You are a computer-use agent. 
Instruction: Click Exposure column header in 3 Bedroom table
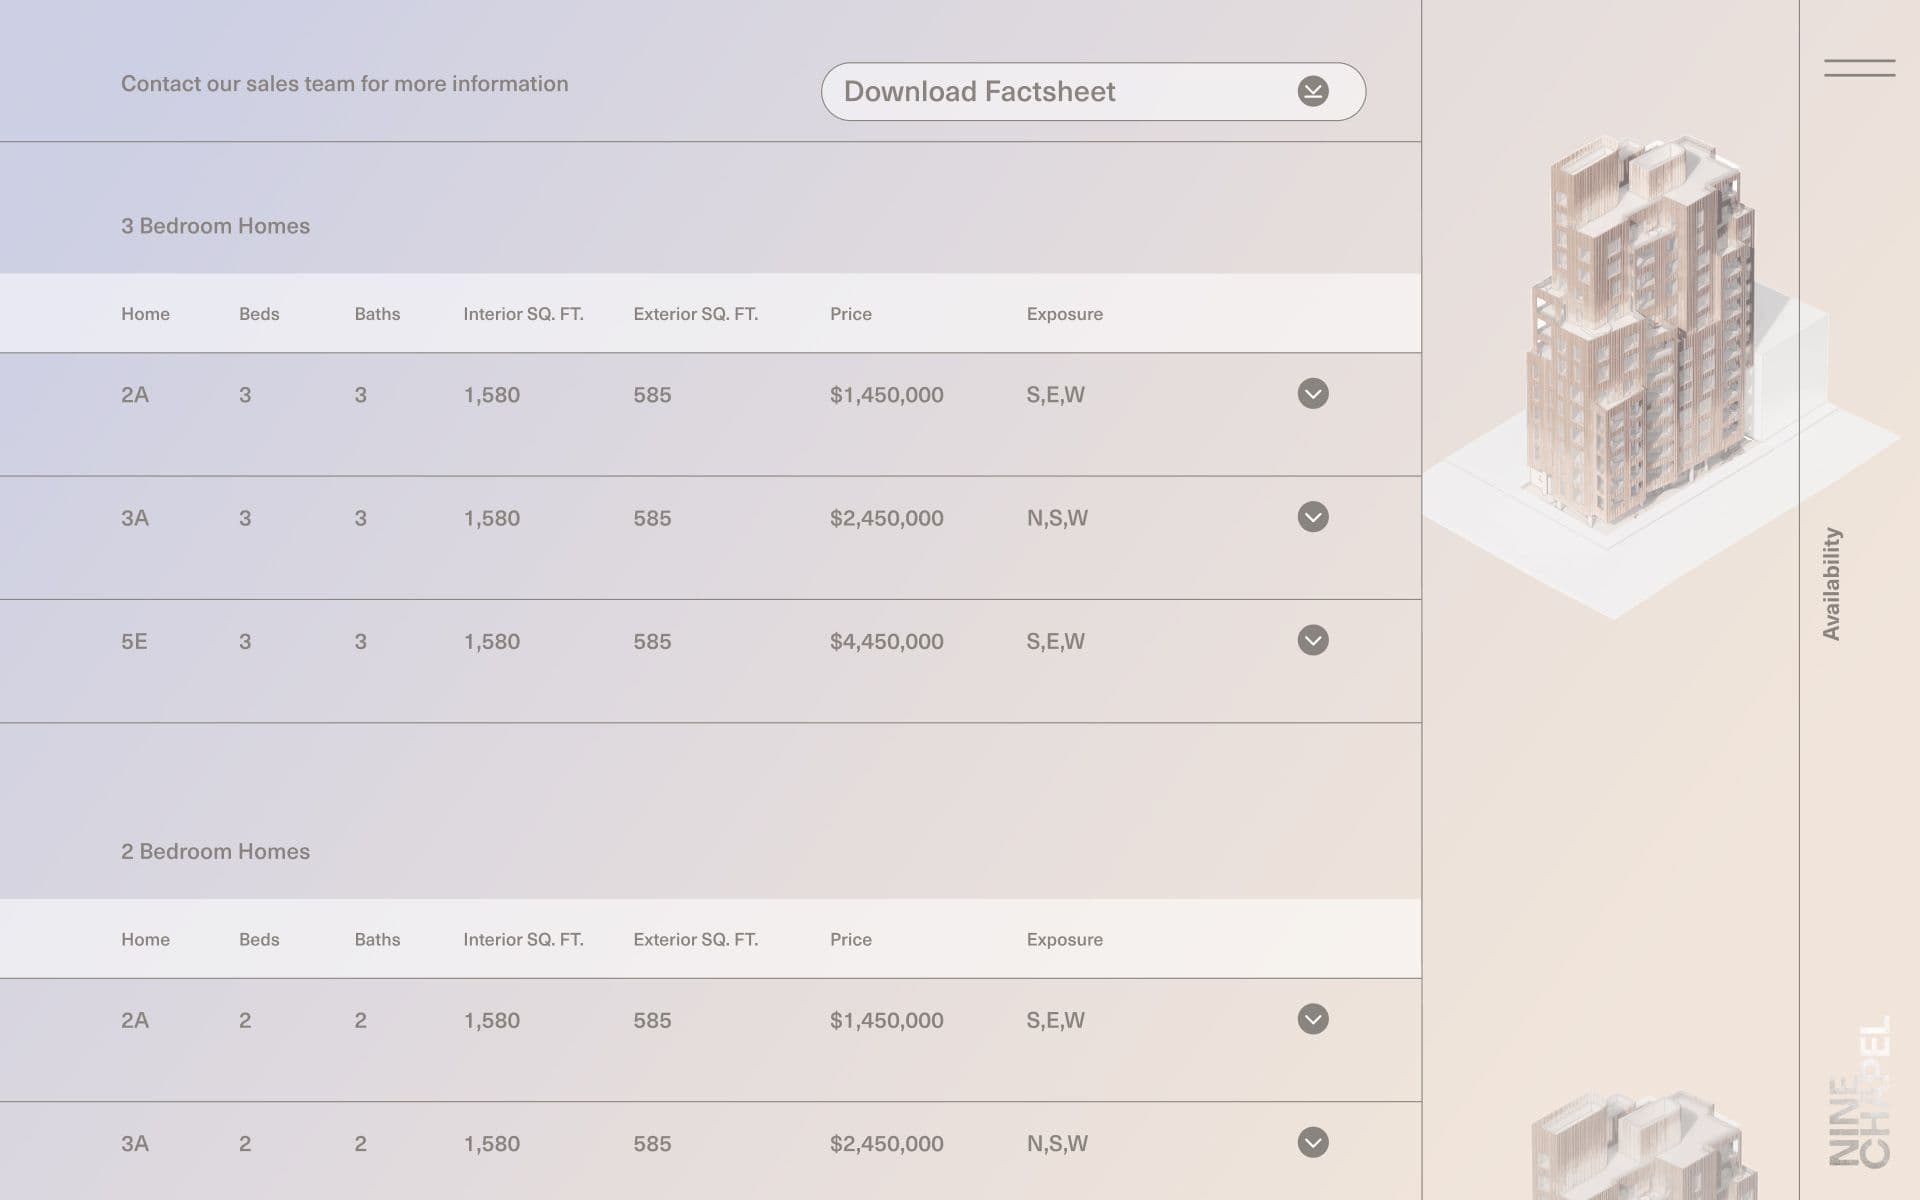point(1064,314)
